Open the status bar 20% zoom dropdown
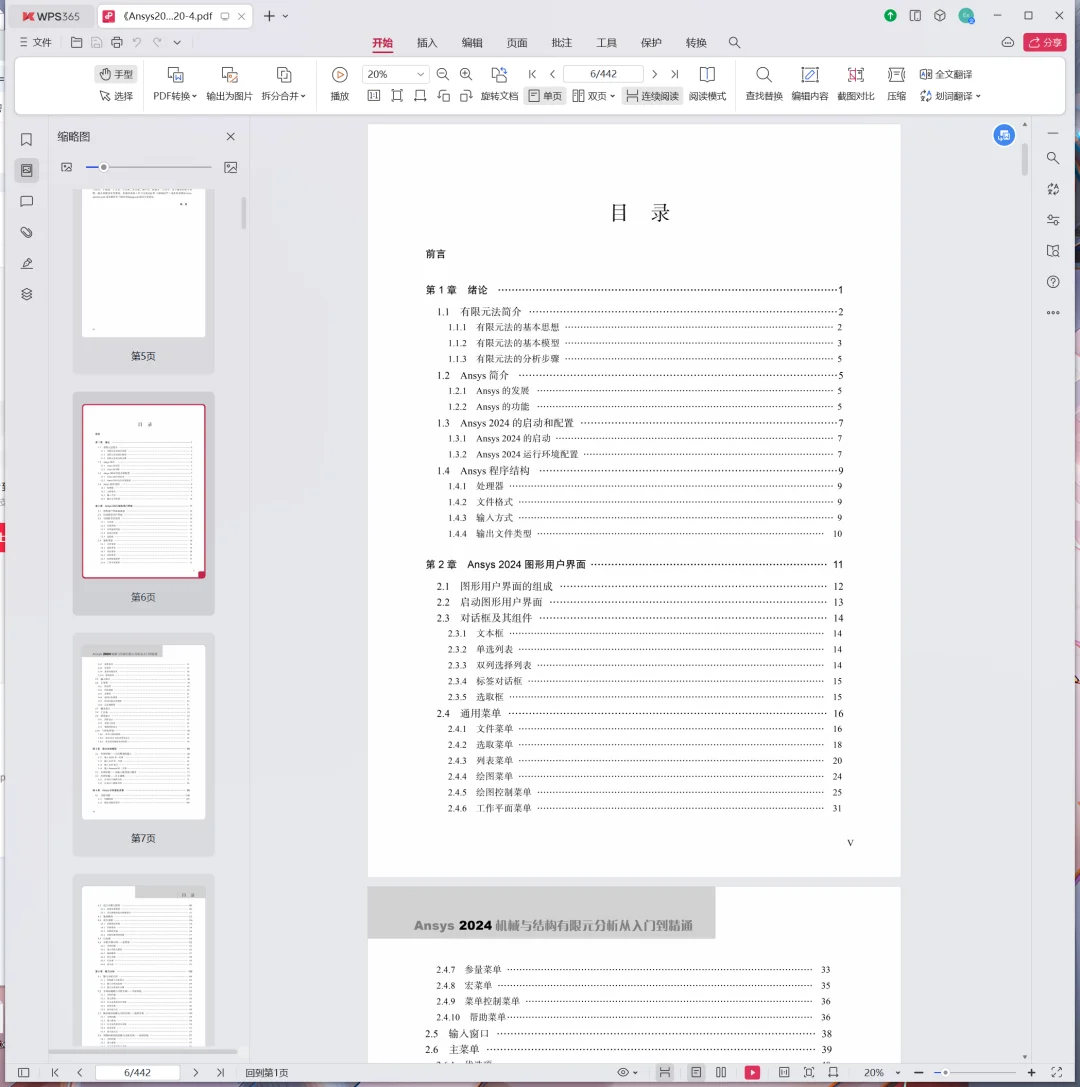The image size is (1080, 1087). click(x=882, y=1072)
